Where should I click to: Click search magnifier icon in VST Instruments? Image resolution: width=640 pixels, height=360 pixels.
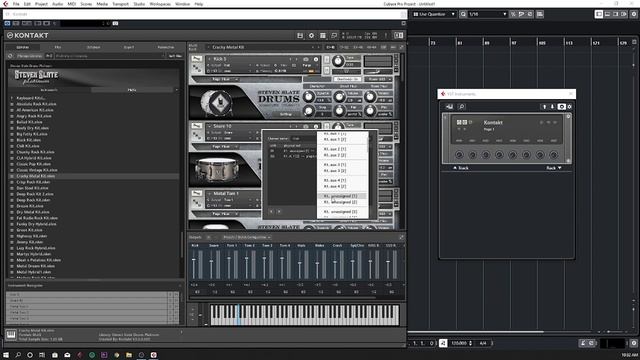[462, 107]
